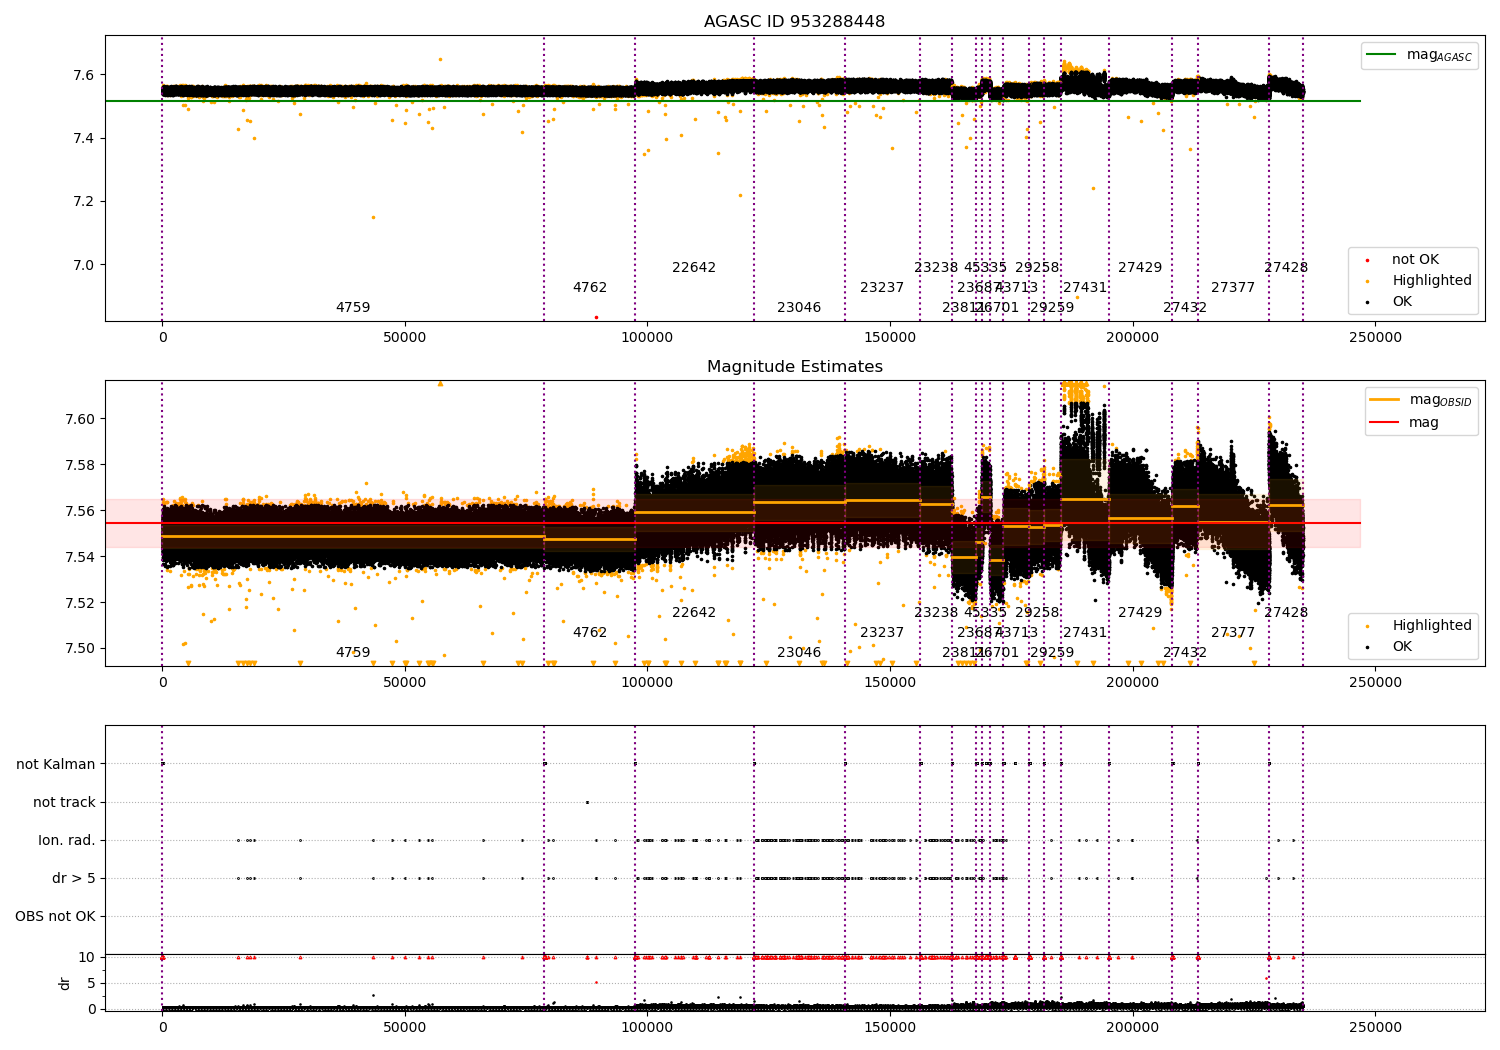This screenshot has height=1050, width=1500.
Task: Click obsid label 27377 in top plot
Action: (x=1233, y=288)
